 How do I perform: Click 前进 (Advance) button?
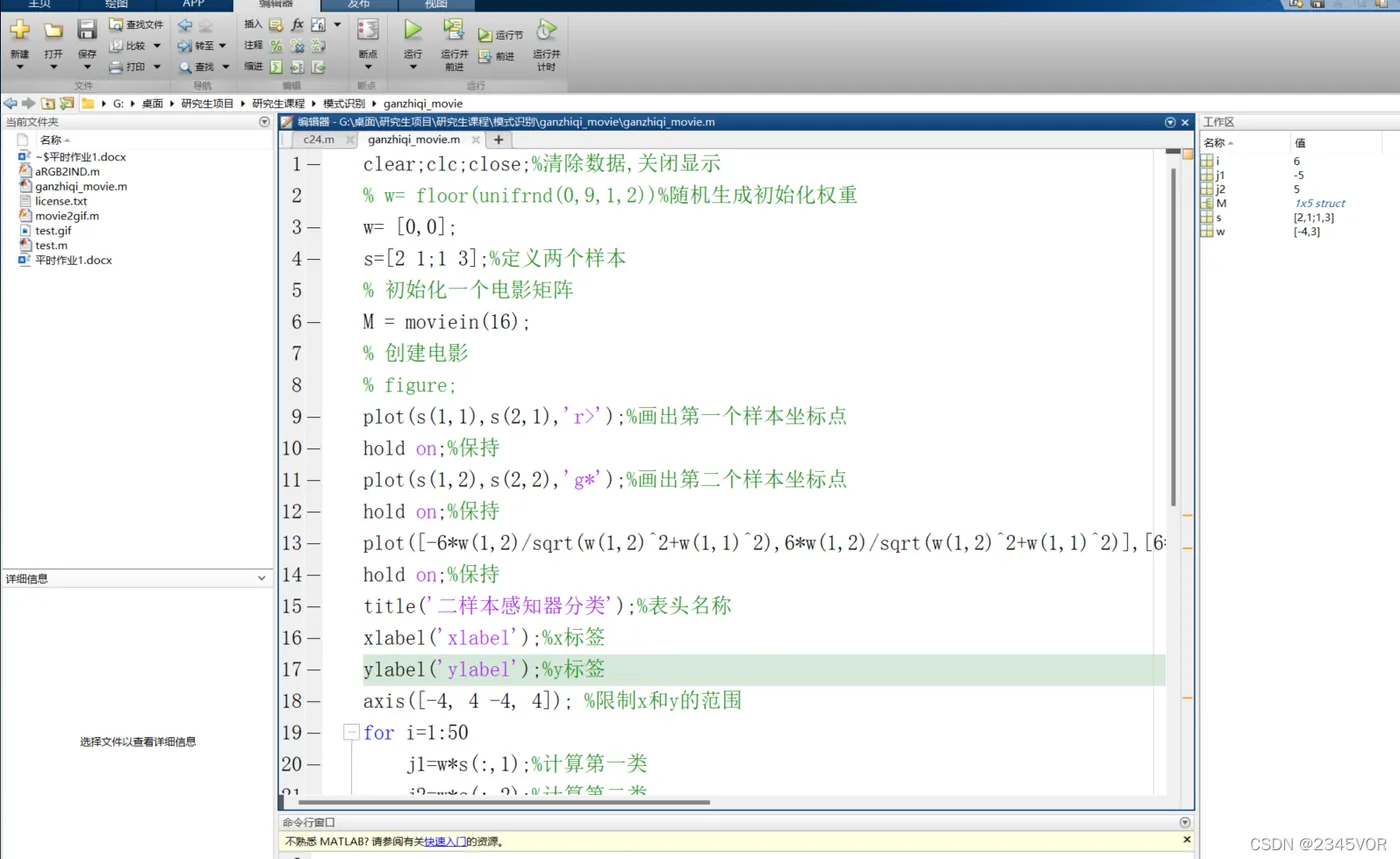pyautogui.click(x=496, y=57)
